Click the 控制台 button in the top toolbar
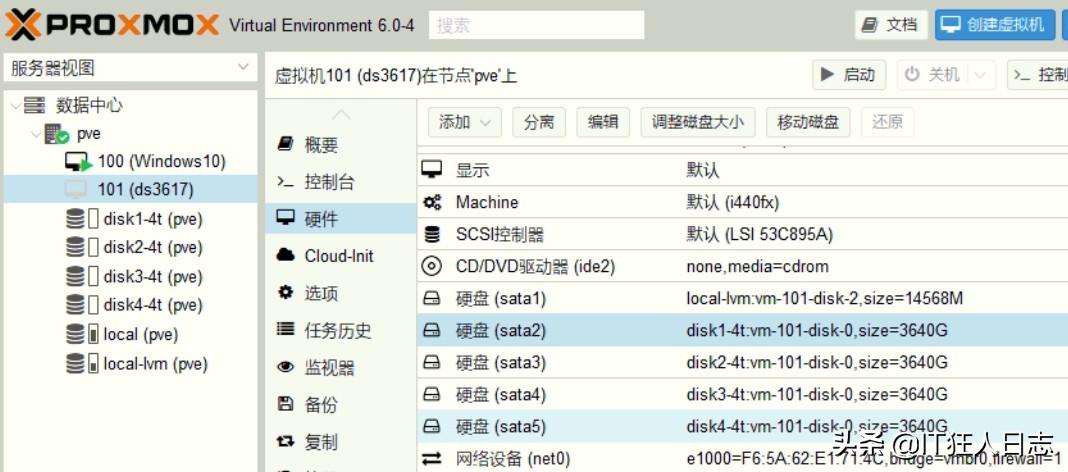The height and width of the screenshot is (472, 1068). pos(1038,75)
